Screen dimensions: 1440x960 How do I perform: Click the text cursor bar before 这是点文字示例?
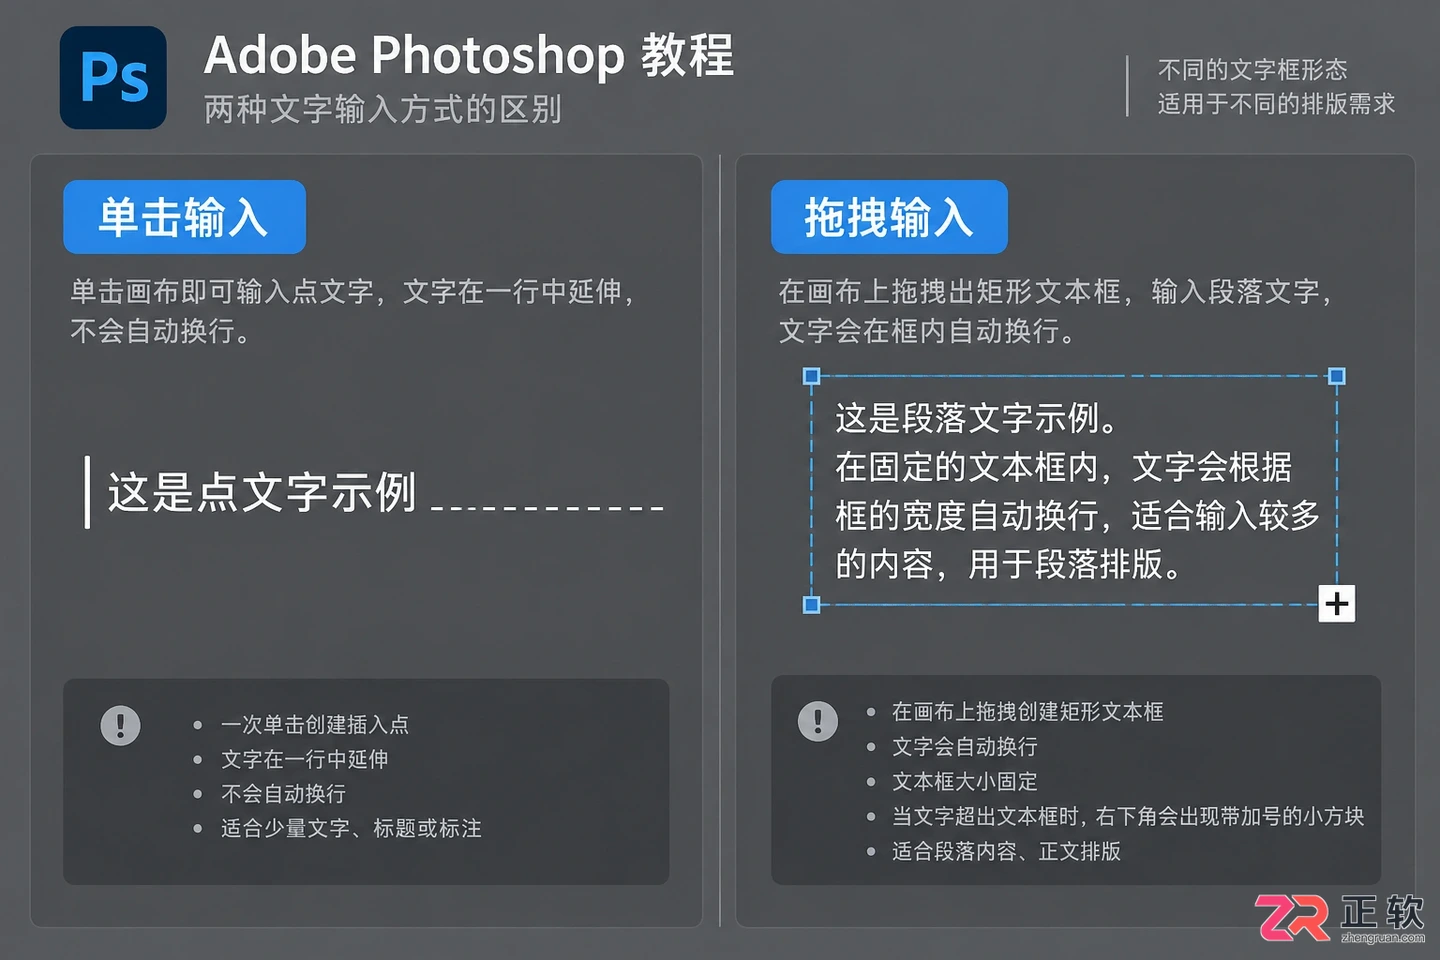(x=88, y=492)
